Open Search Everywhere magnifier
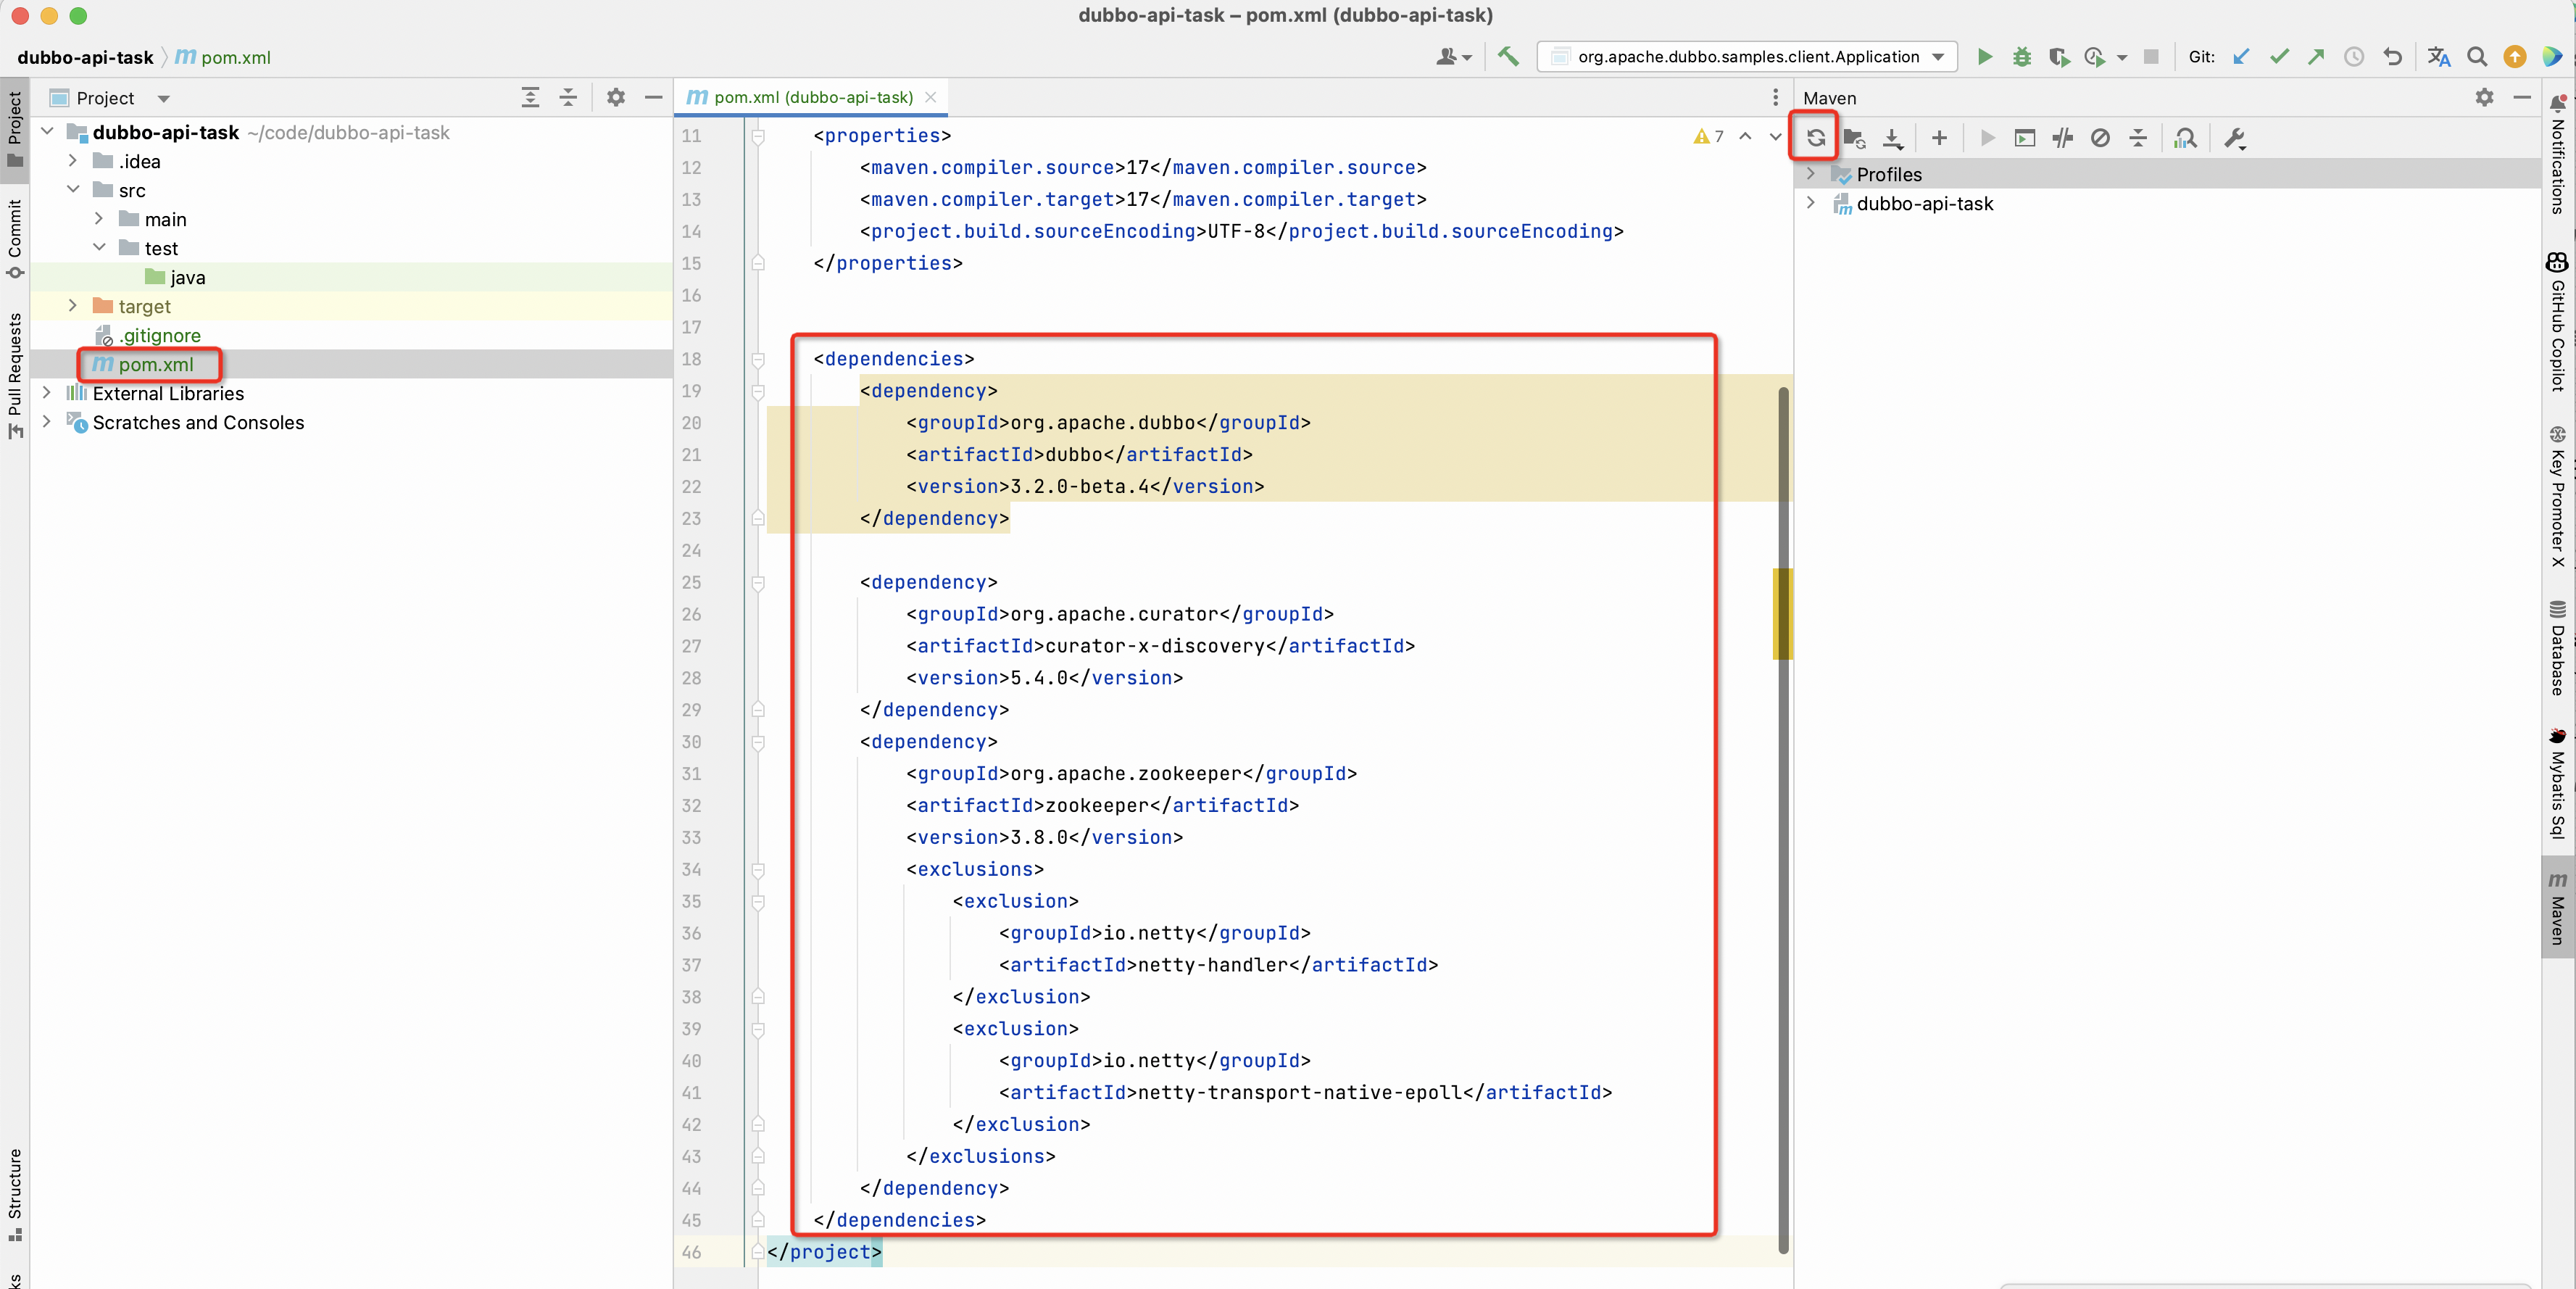The height and width of the screenshot is (1289, 2576). tap(2476, 57)
